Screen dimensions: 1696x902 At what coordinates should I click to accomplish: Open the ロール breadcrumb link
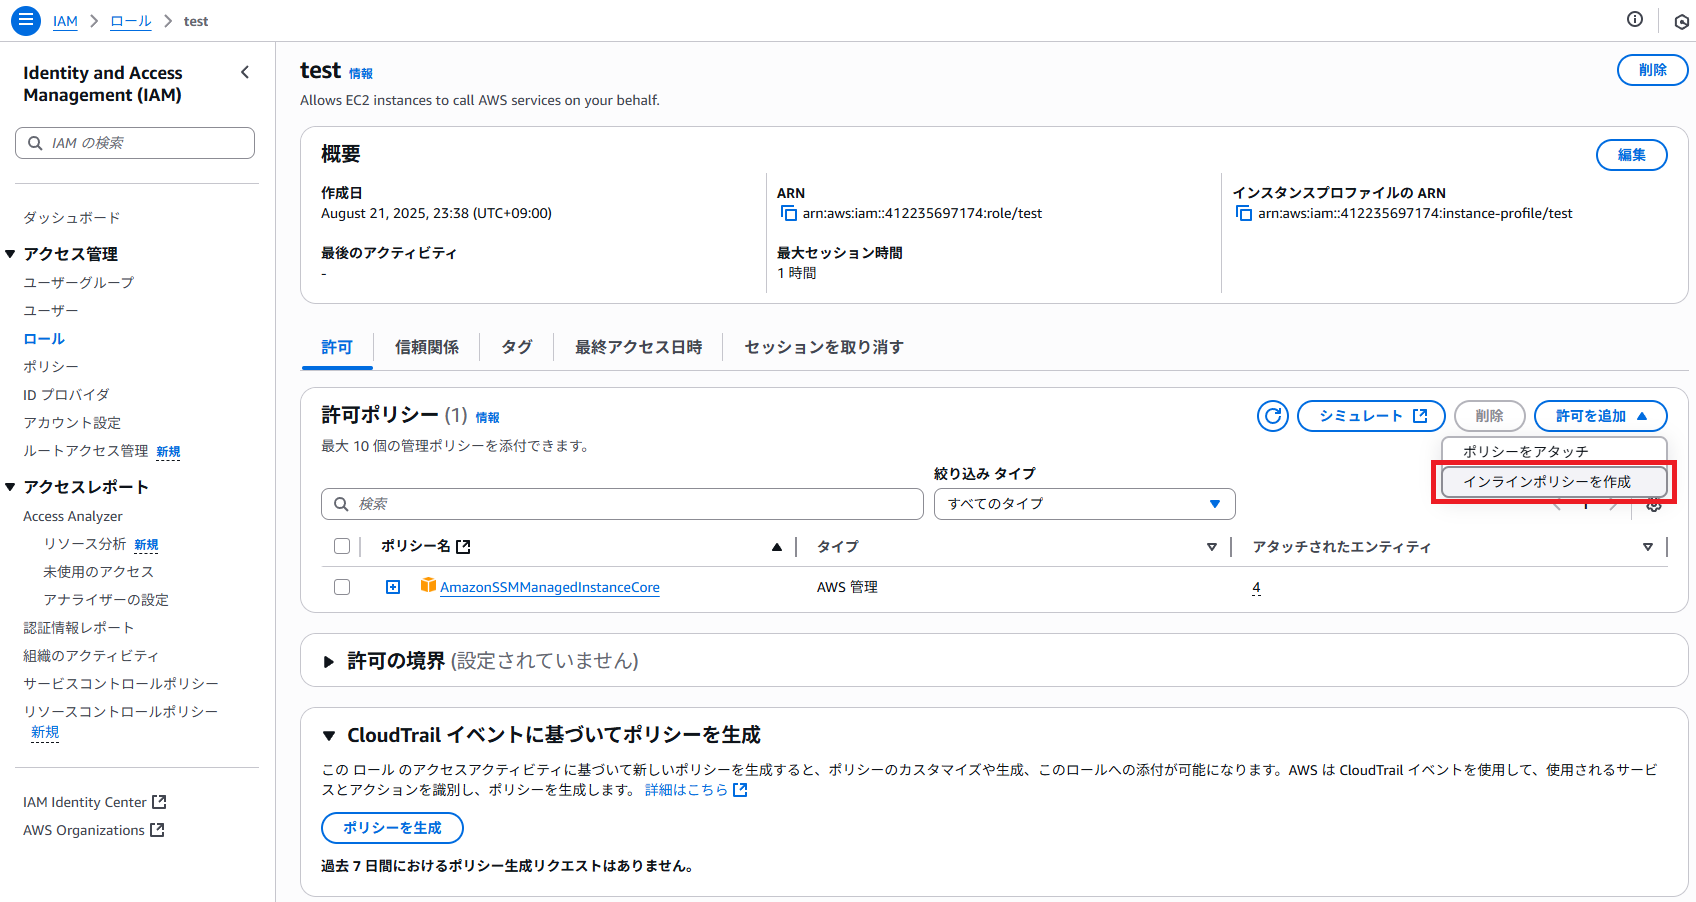click(x=130, y=20)
